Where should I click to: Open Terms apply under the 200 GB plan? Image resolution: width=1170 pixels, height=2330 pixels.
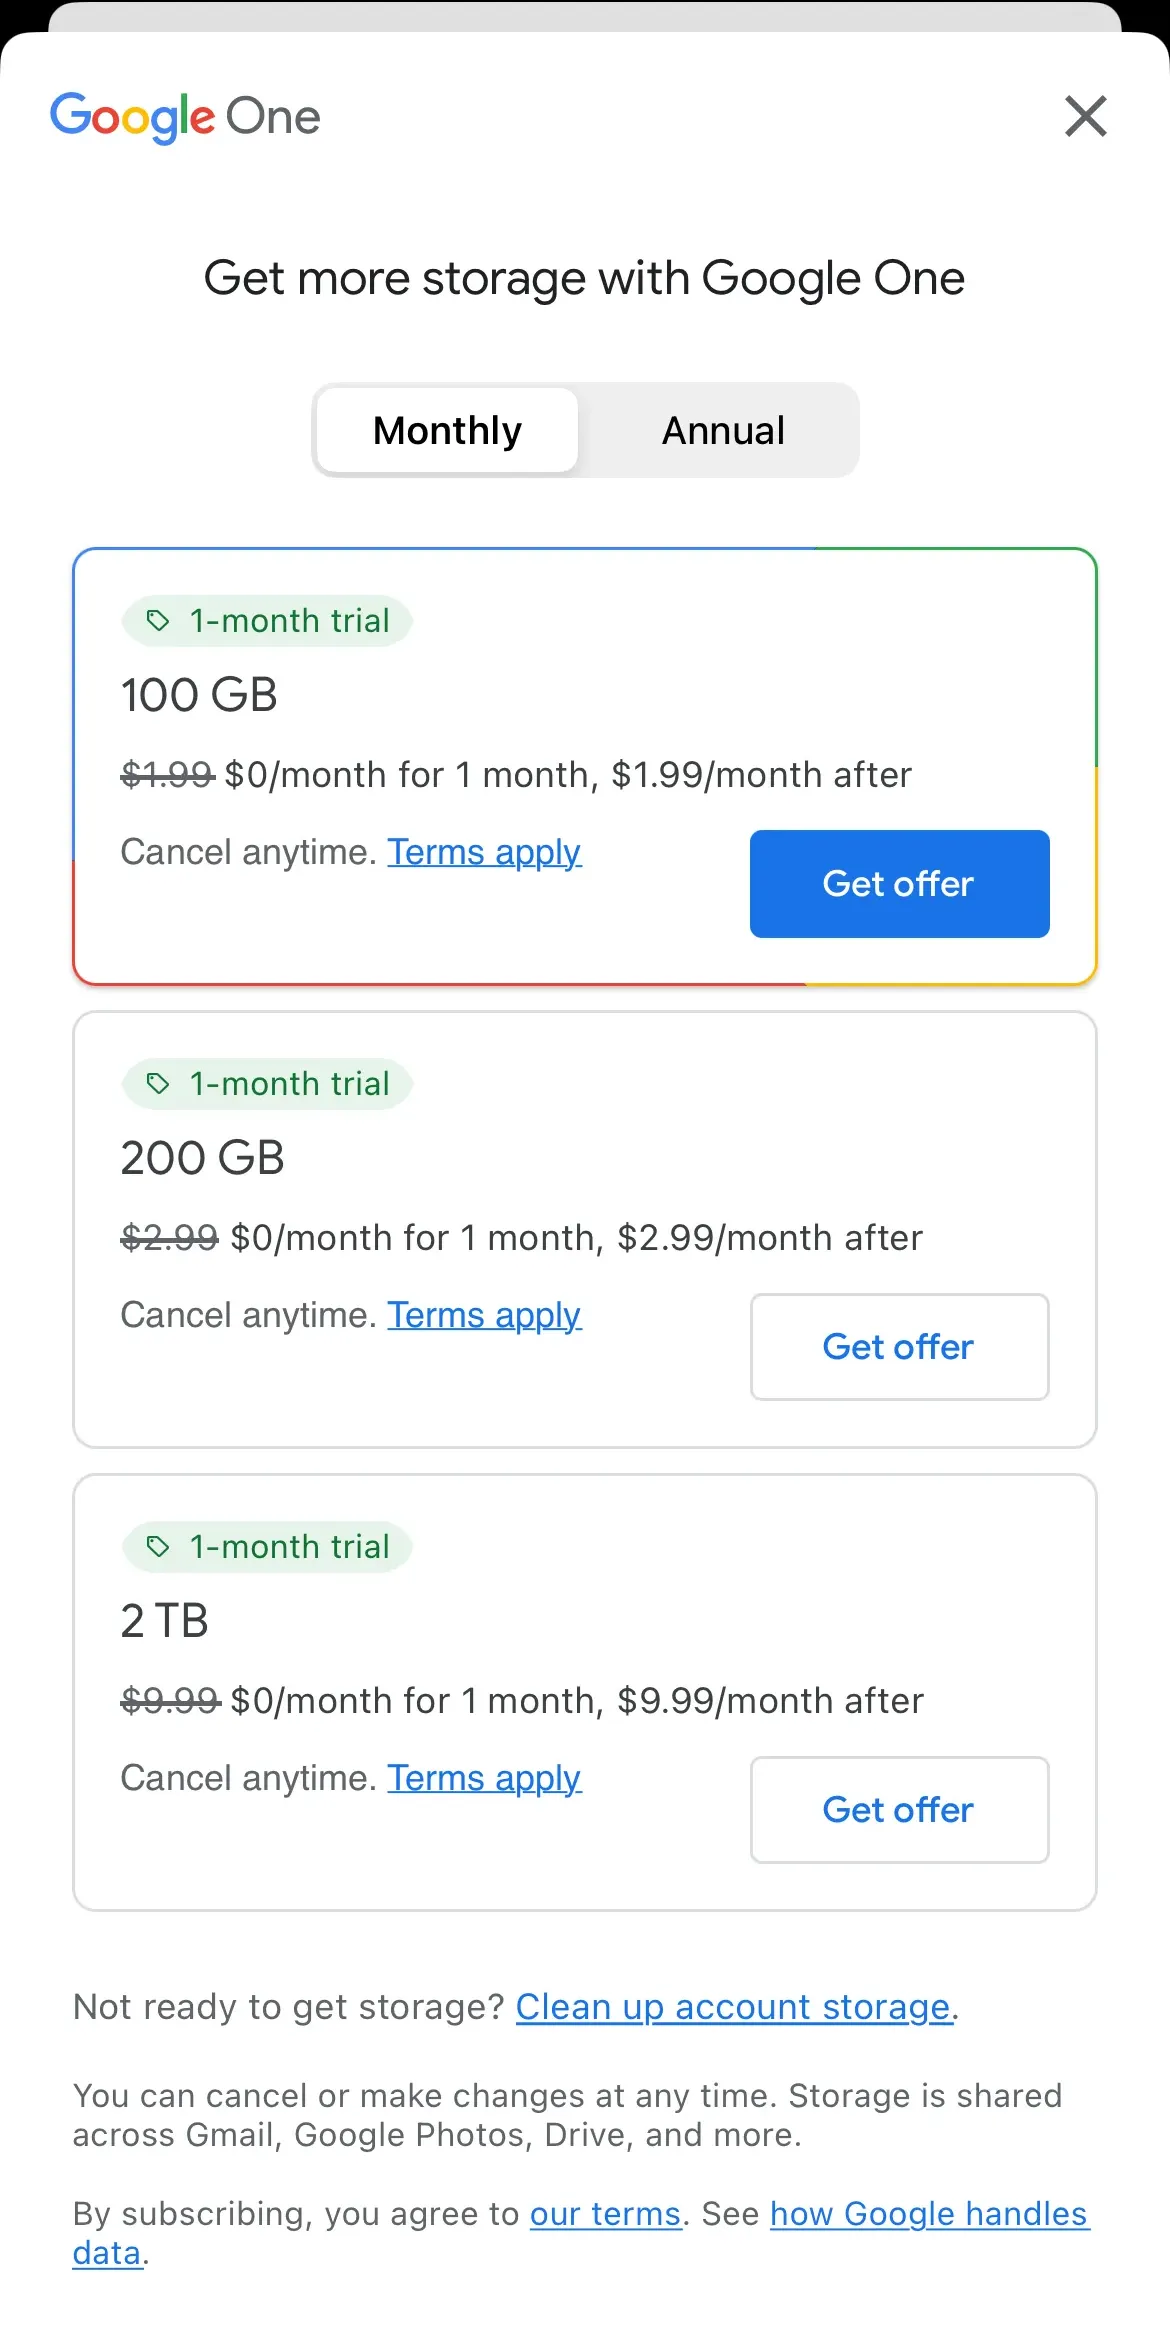(484, 1315)
